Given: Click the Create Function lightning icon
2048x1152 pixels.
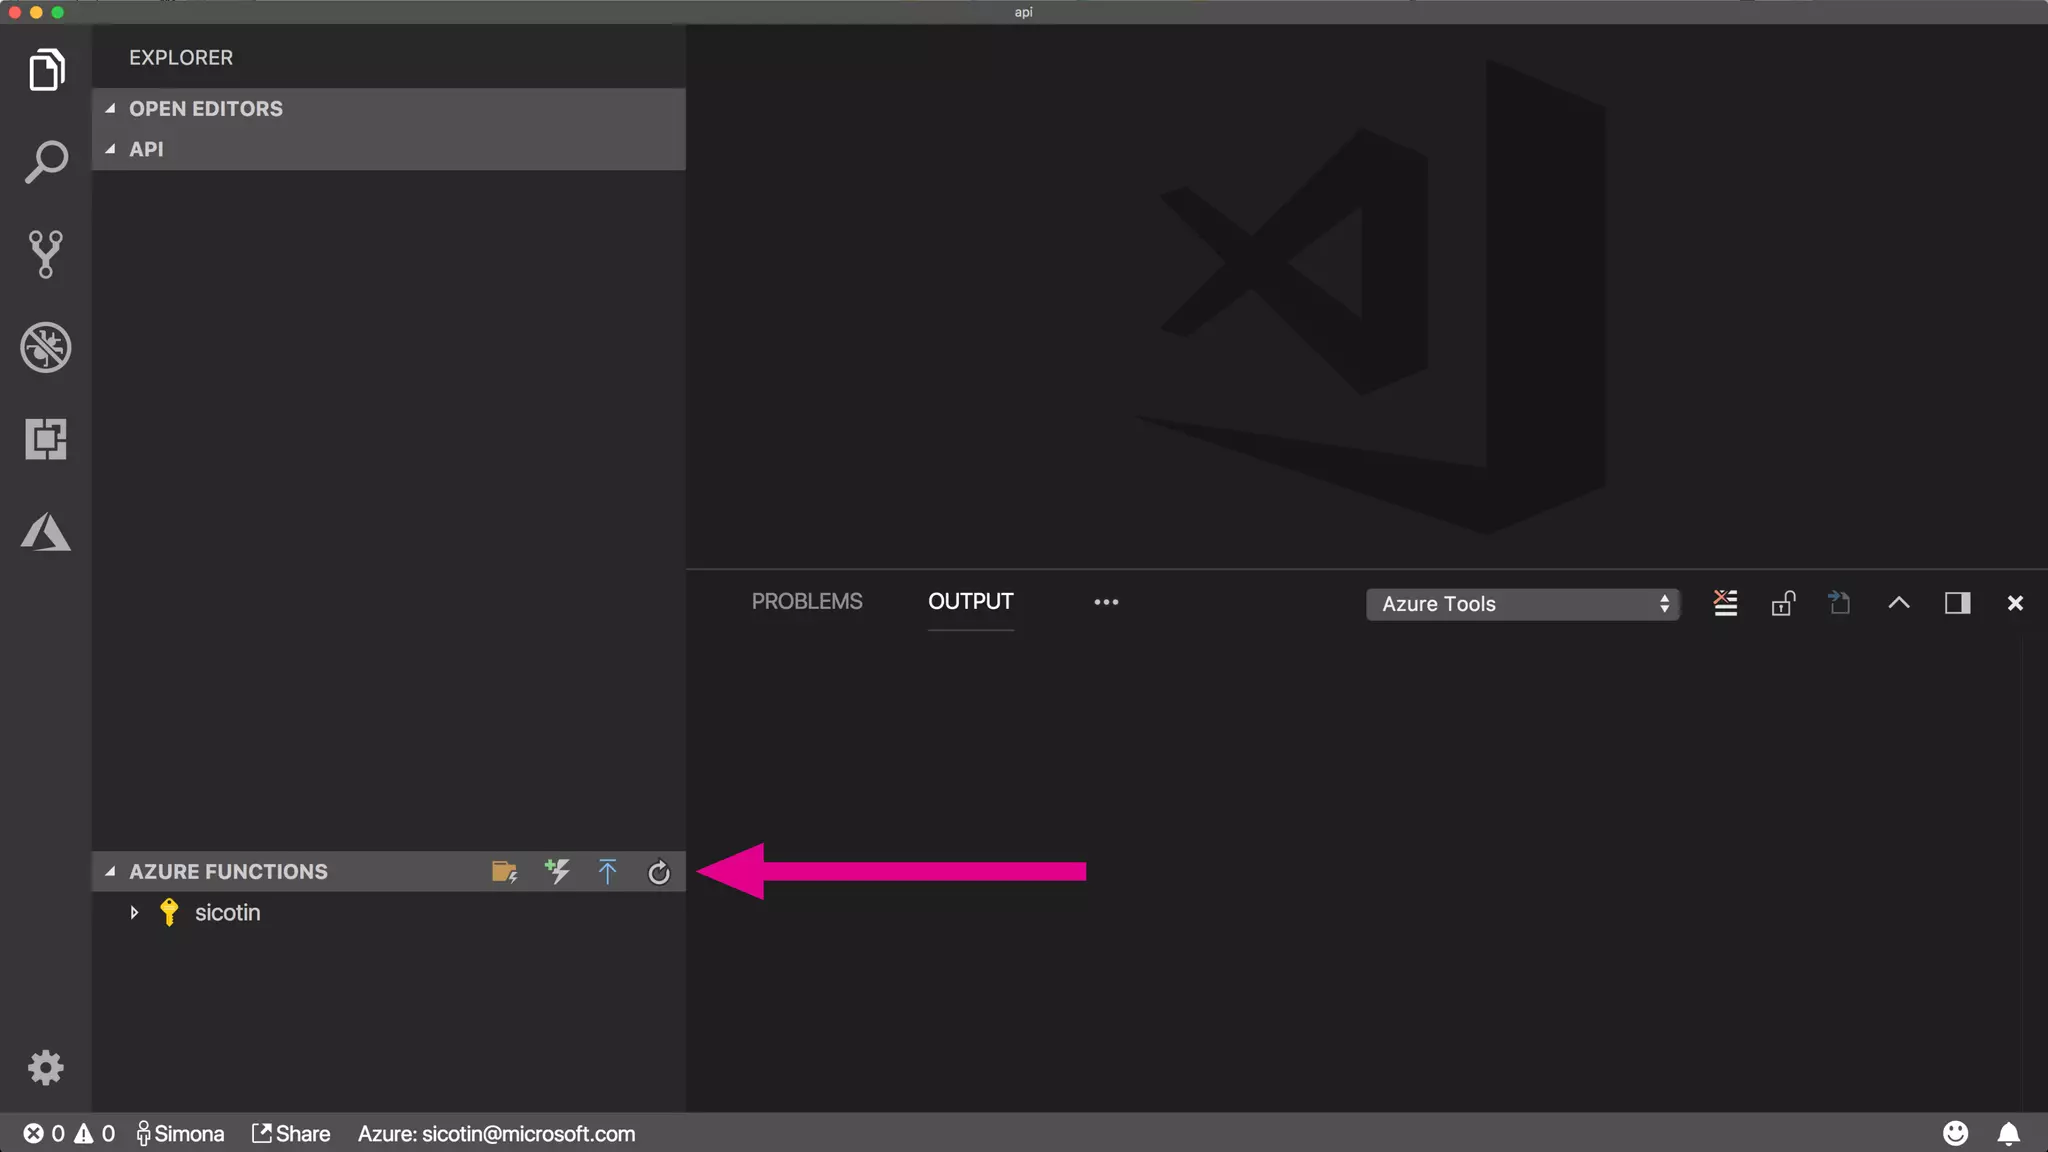Looking at the screenshot, I should 557,871.
